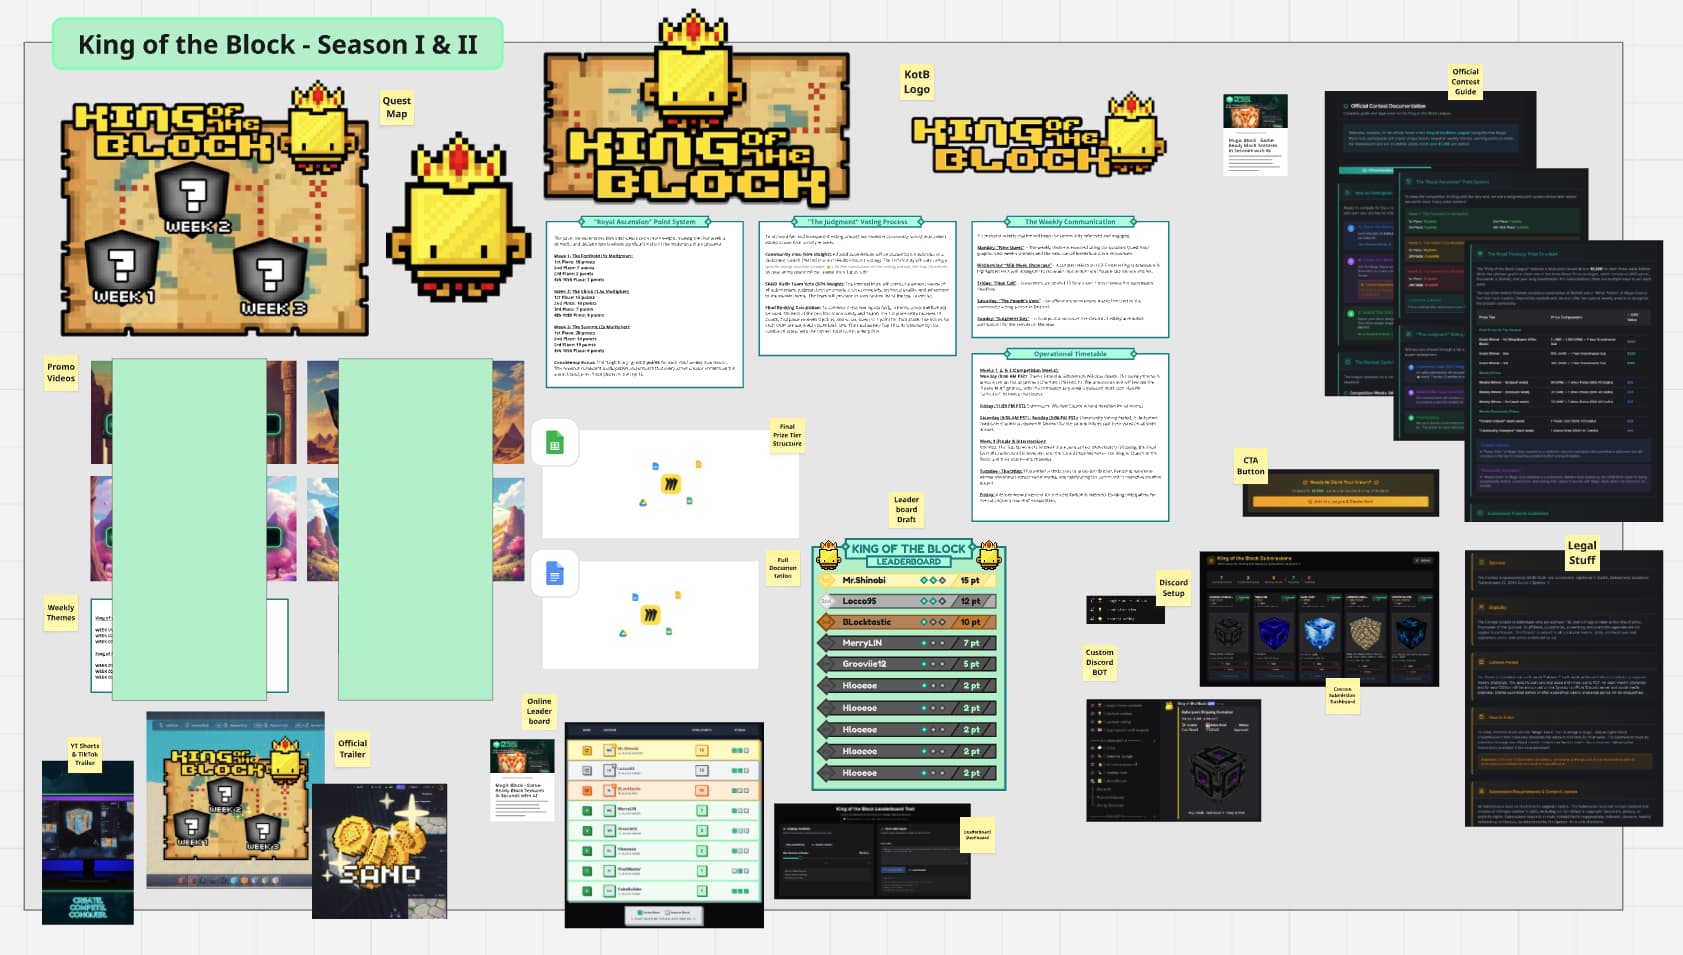Image resolution: width=1683 pixels, height=955 pixels.
Task: Select the Final Prize Tier Structure sticky note
Action: [787, 435]
